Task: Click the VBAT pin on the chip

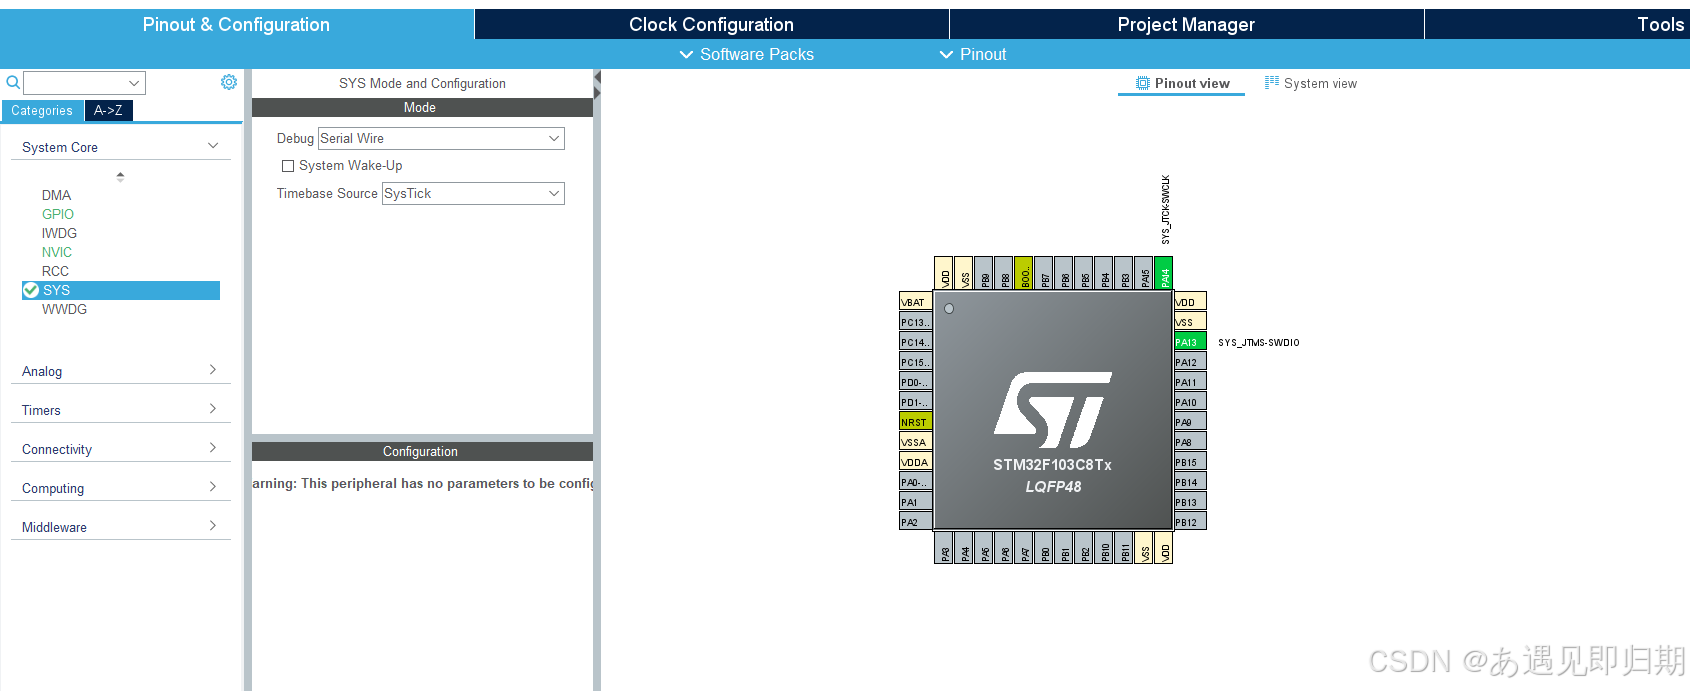Action: coord(916,302)
